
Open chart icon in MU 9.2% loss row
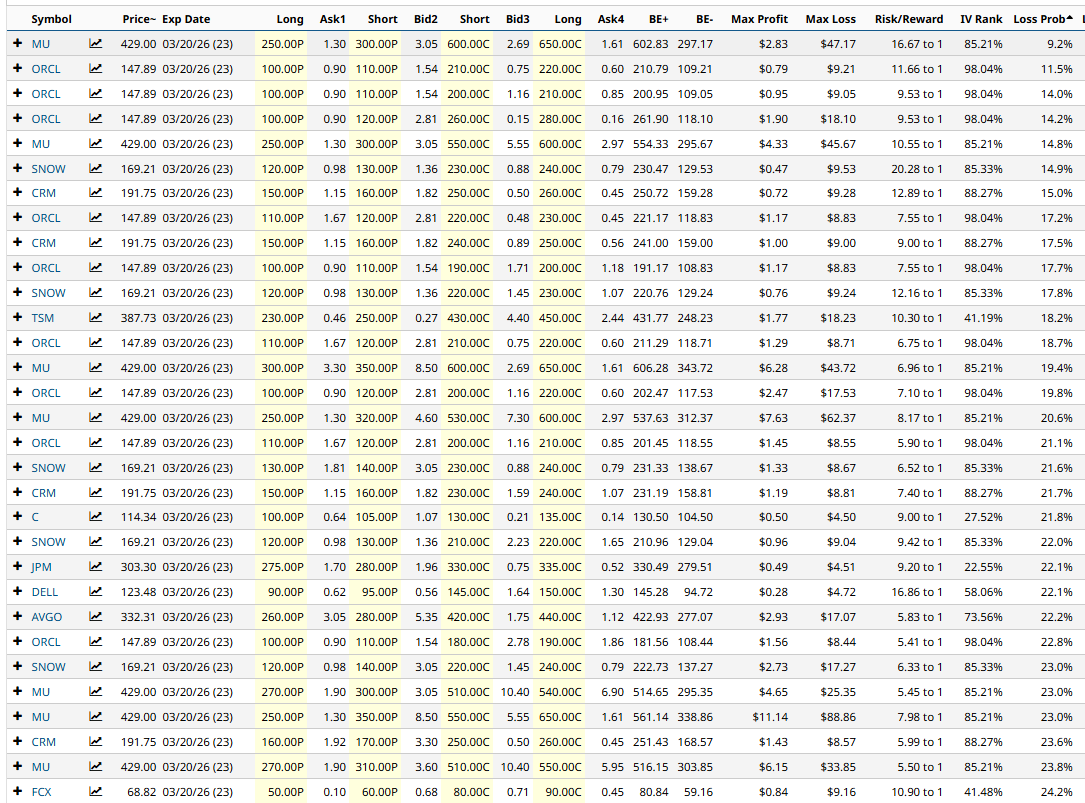95,44
